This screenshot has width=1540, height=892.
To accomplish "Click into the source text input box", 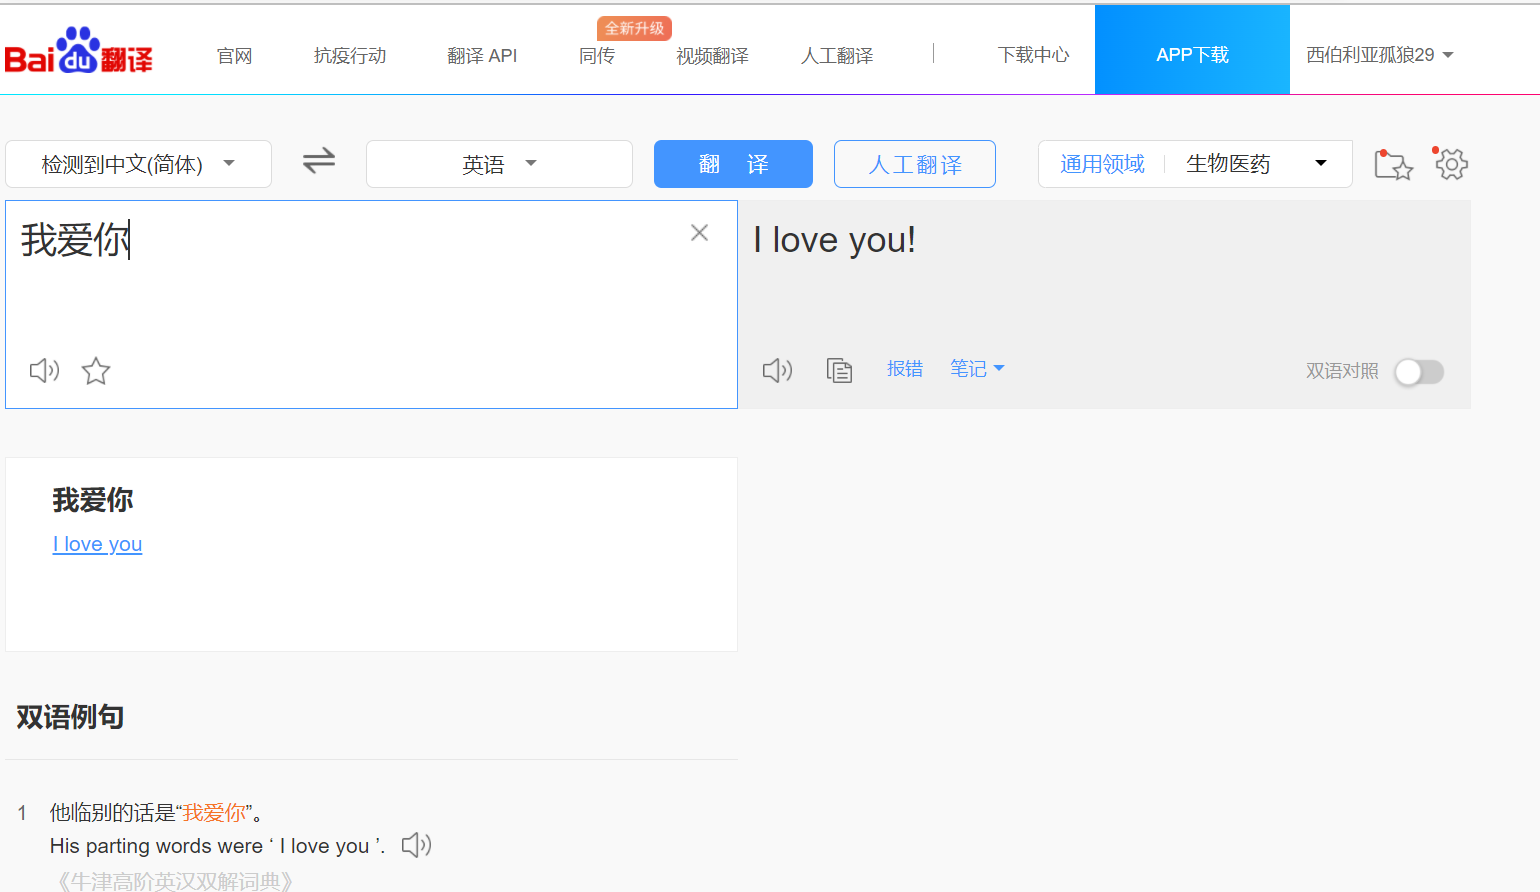I will click(371, 304).
